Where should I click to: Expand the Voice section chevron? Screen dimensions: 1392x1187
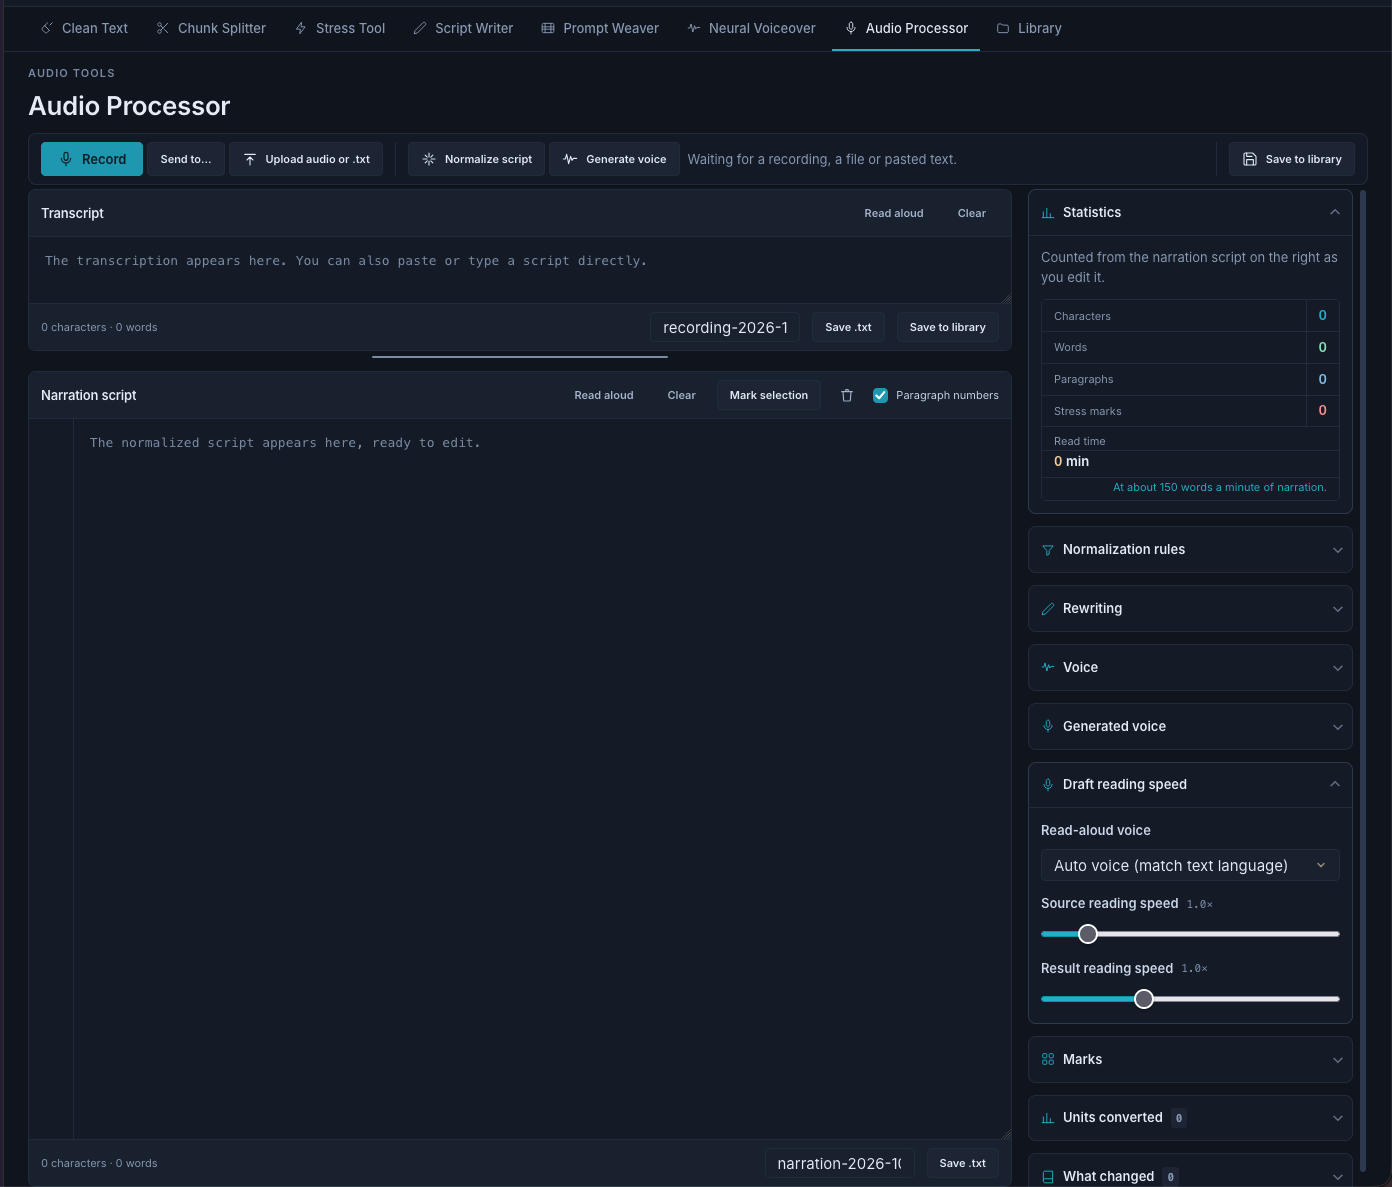(x=1338, y=668)
